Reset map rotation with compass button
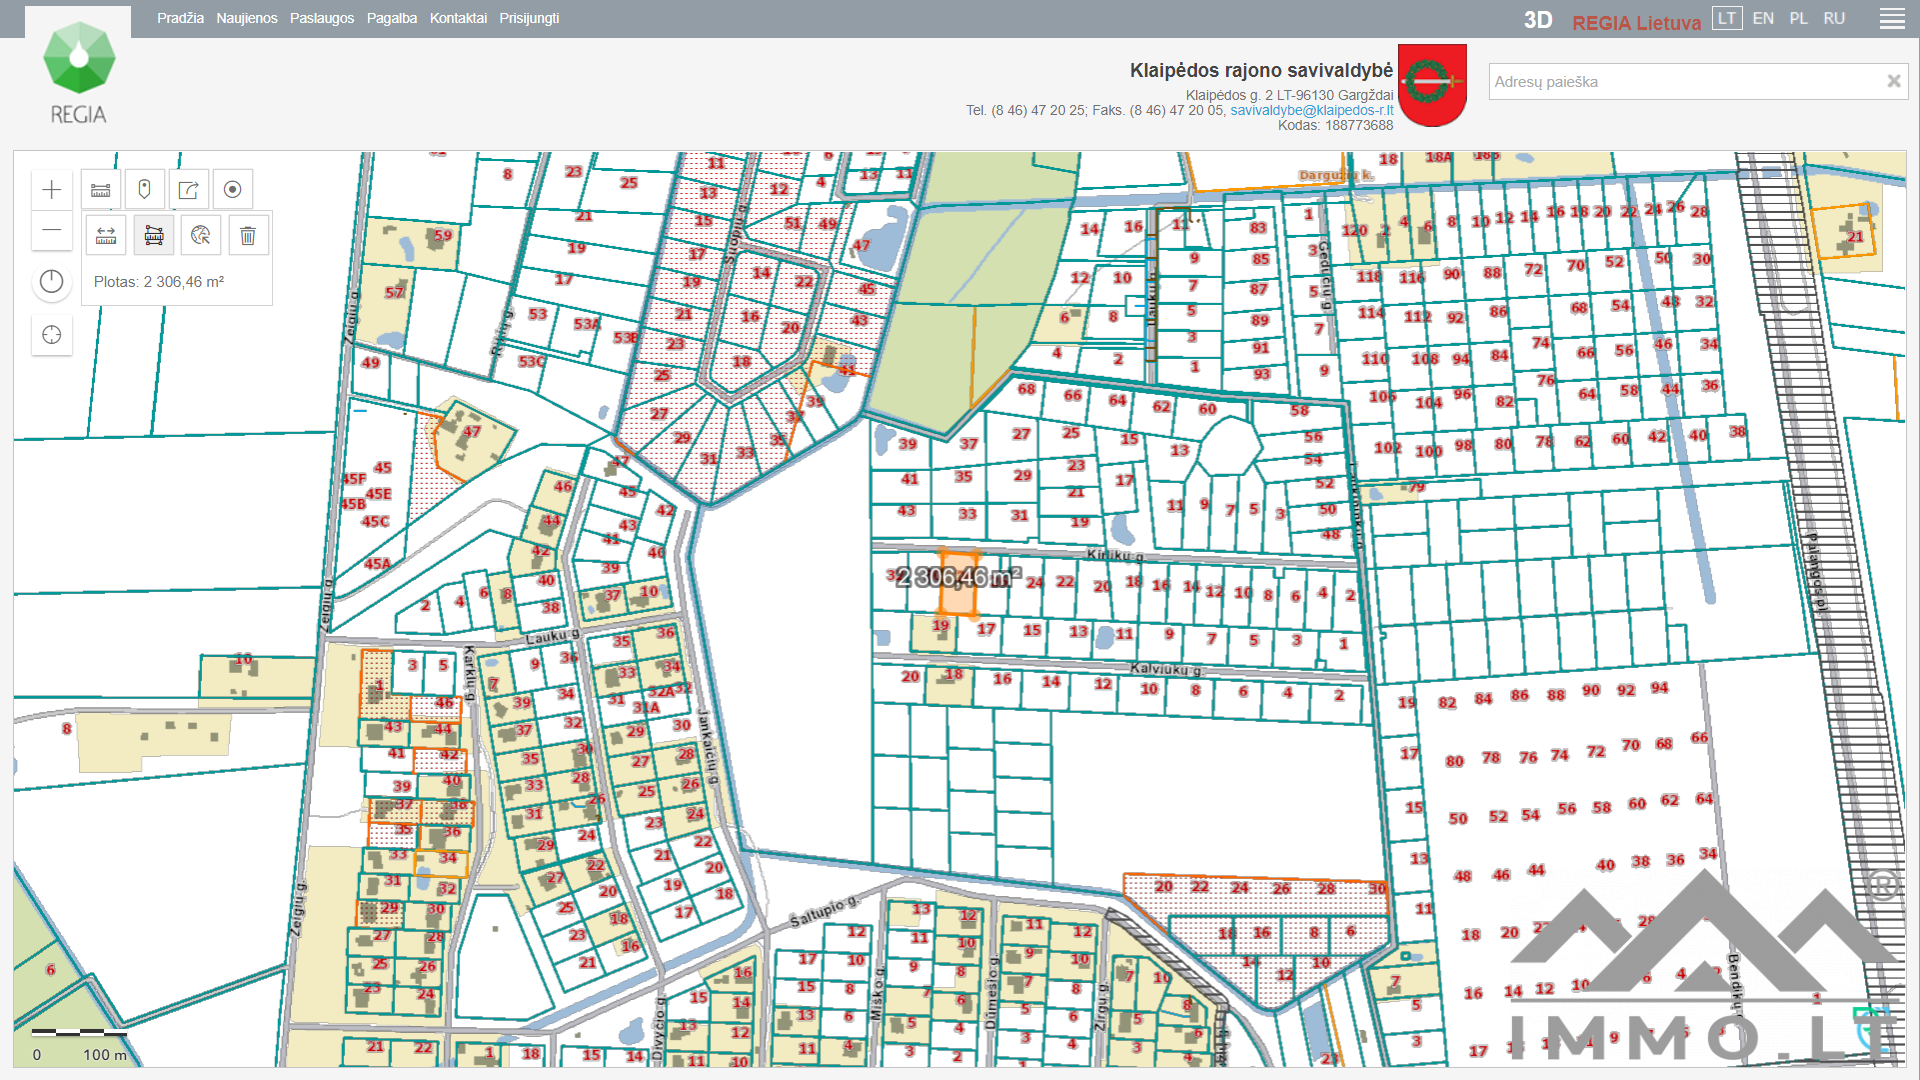 point(52,282)
